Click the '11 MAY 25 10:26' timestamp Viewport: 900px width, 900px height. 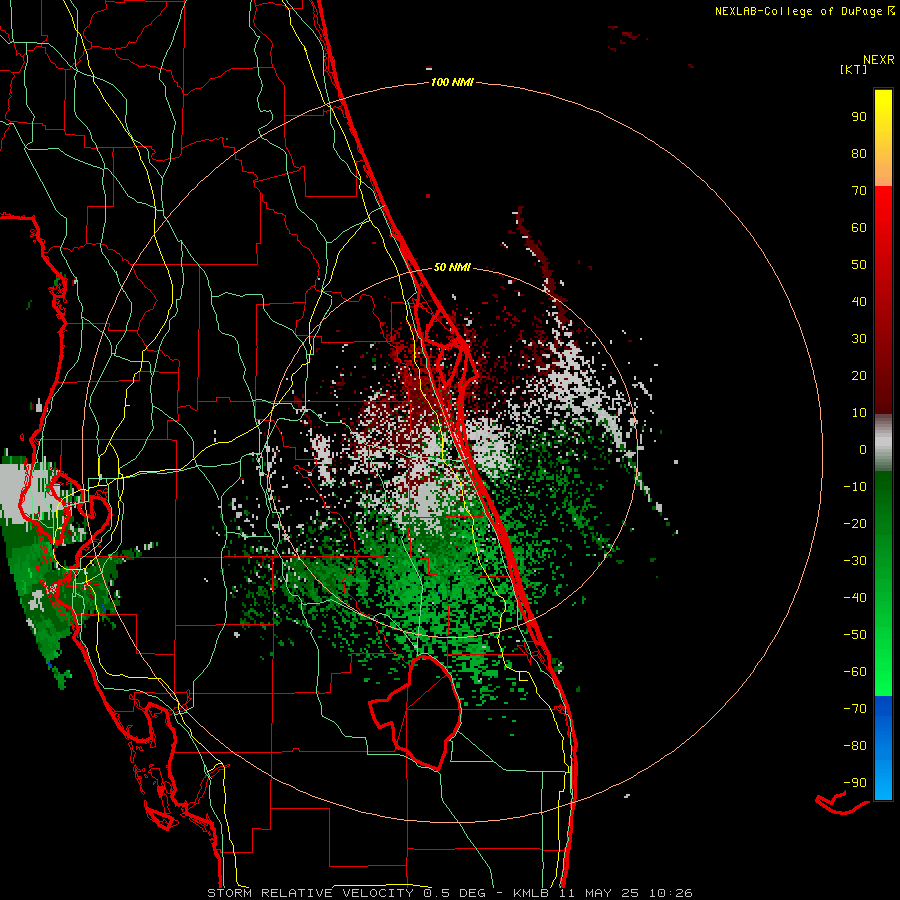626,893
